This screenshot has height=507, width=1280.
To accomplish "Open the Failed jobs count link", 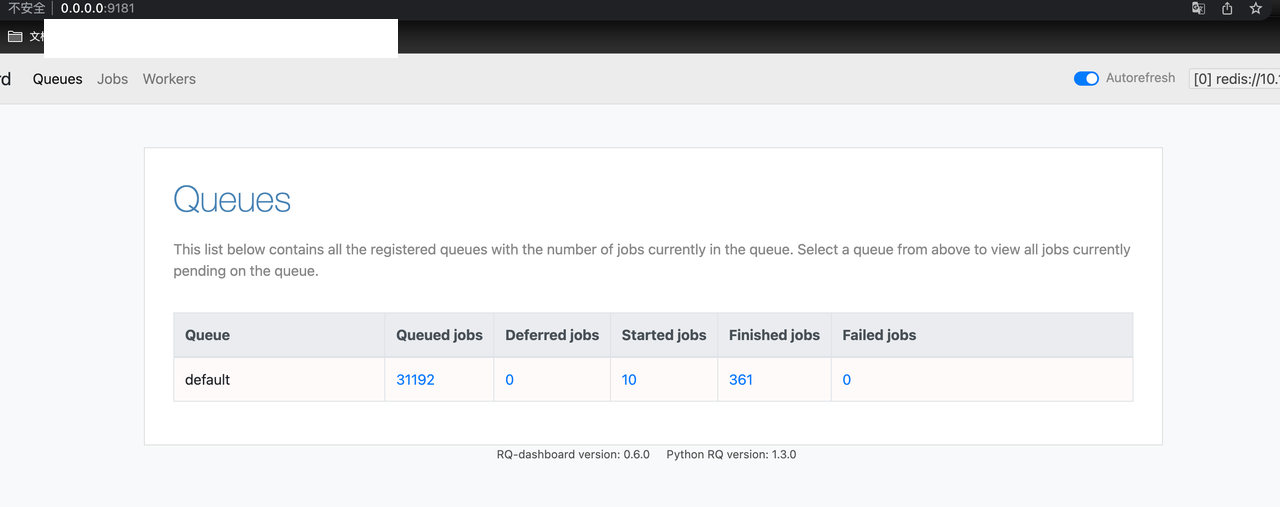I will 847,380.
